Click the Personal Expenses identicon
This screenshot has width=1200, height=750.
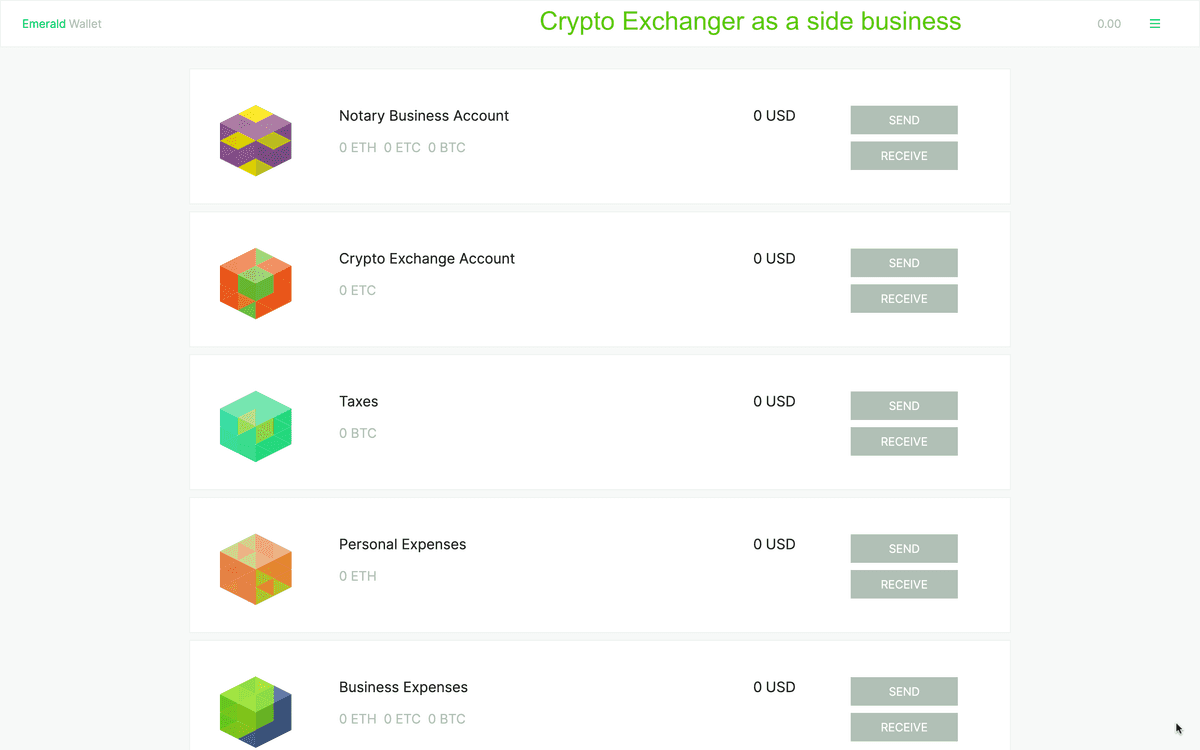pyautogui.click(x=255, y=568)
